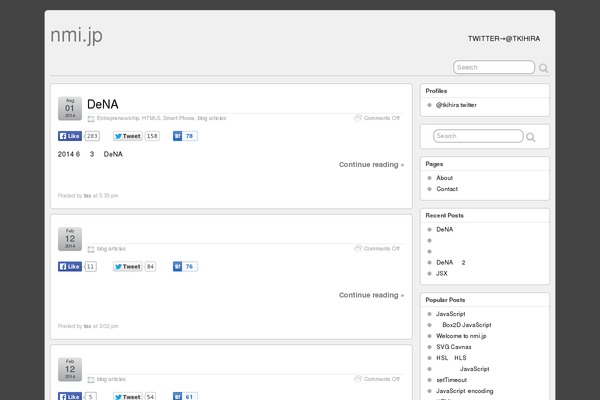Click the sidebar Search input field
The width and height of the screenshot is (600, 400).
coord(478,136)
